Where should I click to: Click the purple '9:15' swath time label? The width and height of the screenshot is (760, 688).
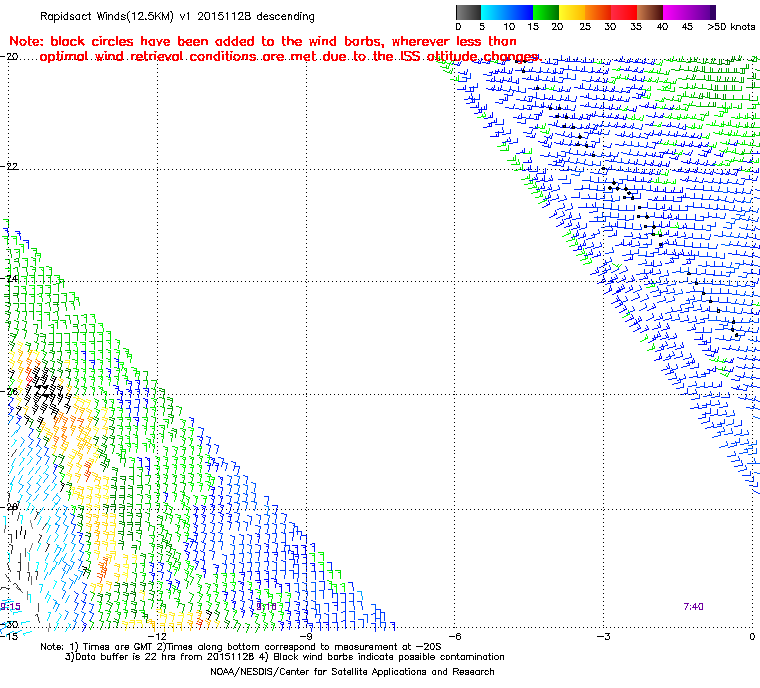(x=10, y=607)
